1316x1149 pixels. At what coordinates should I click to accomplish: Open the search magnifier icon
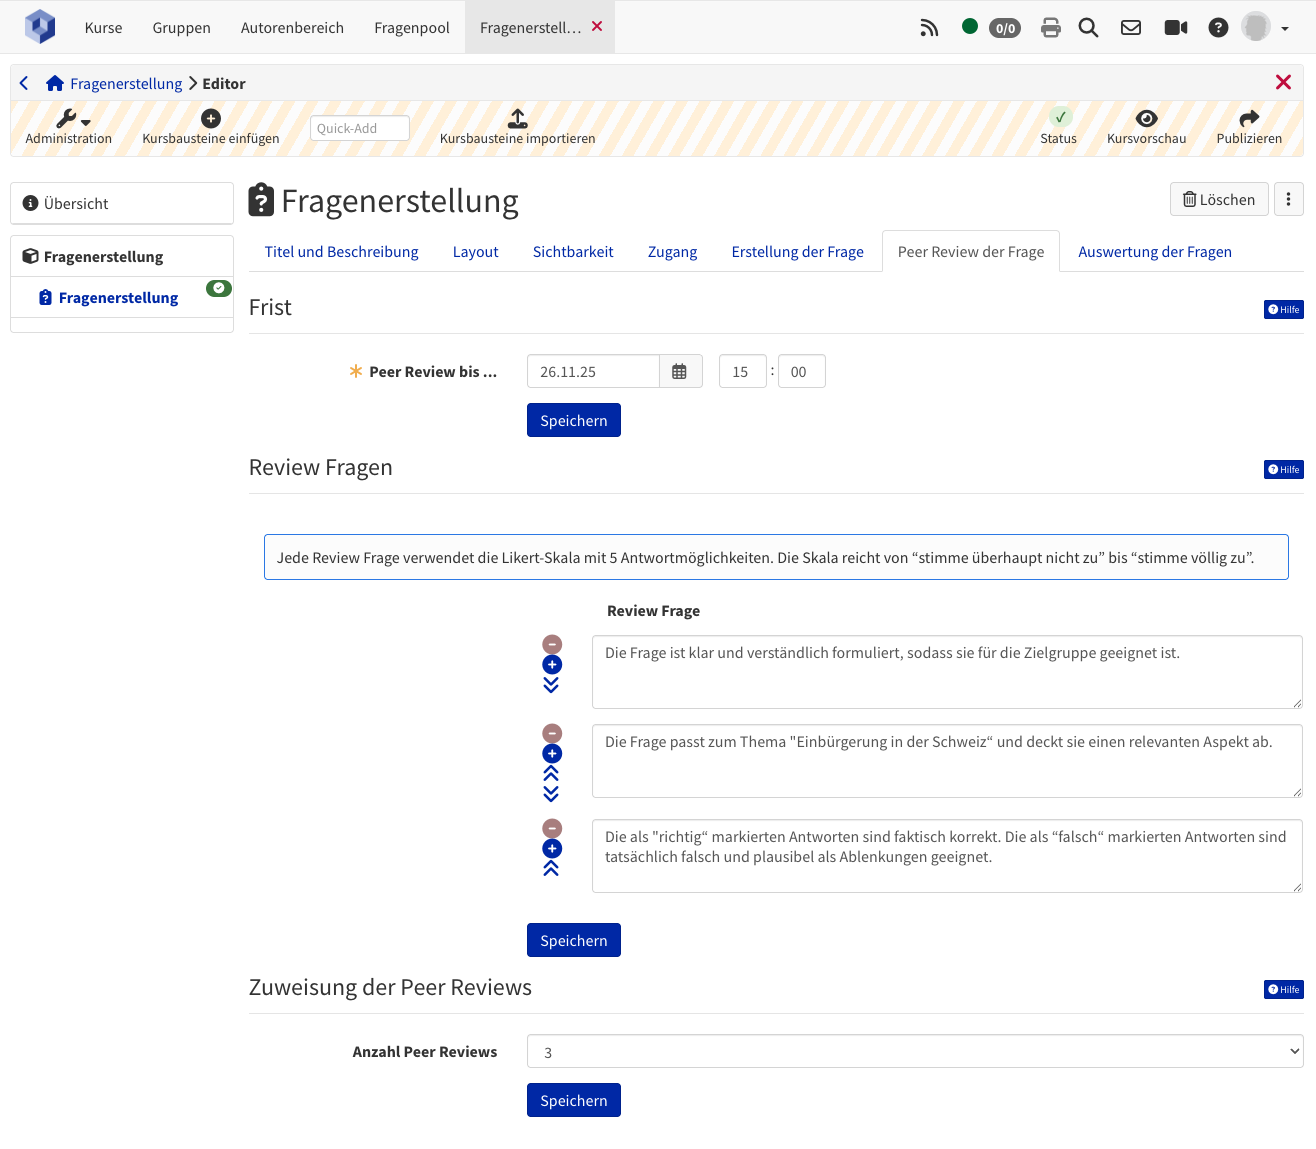tap(1088, 28)
